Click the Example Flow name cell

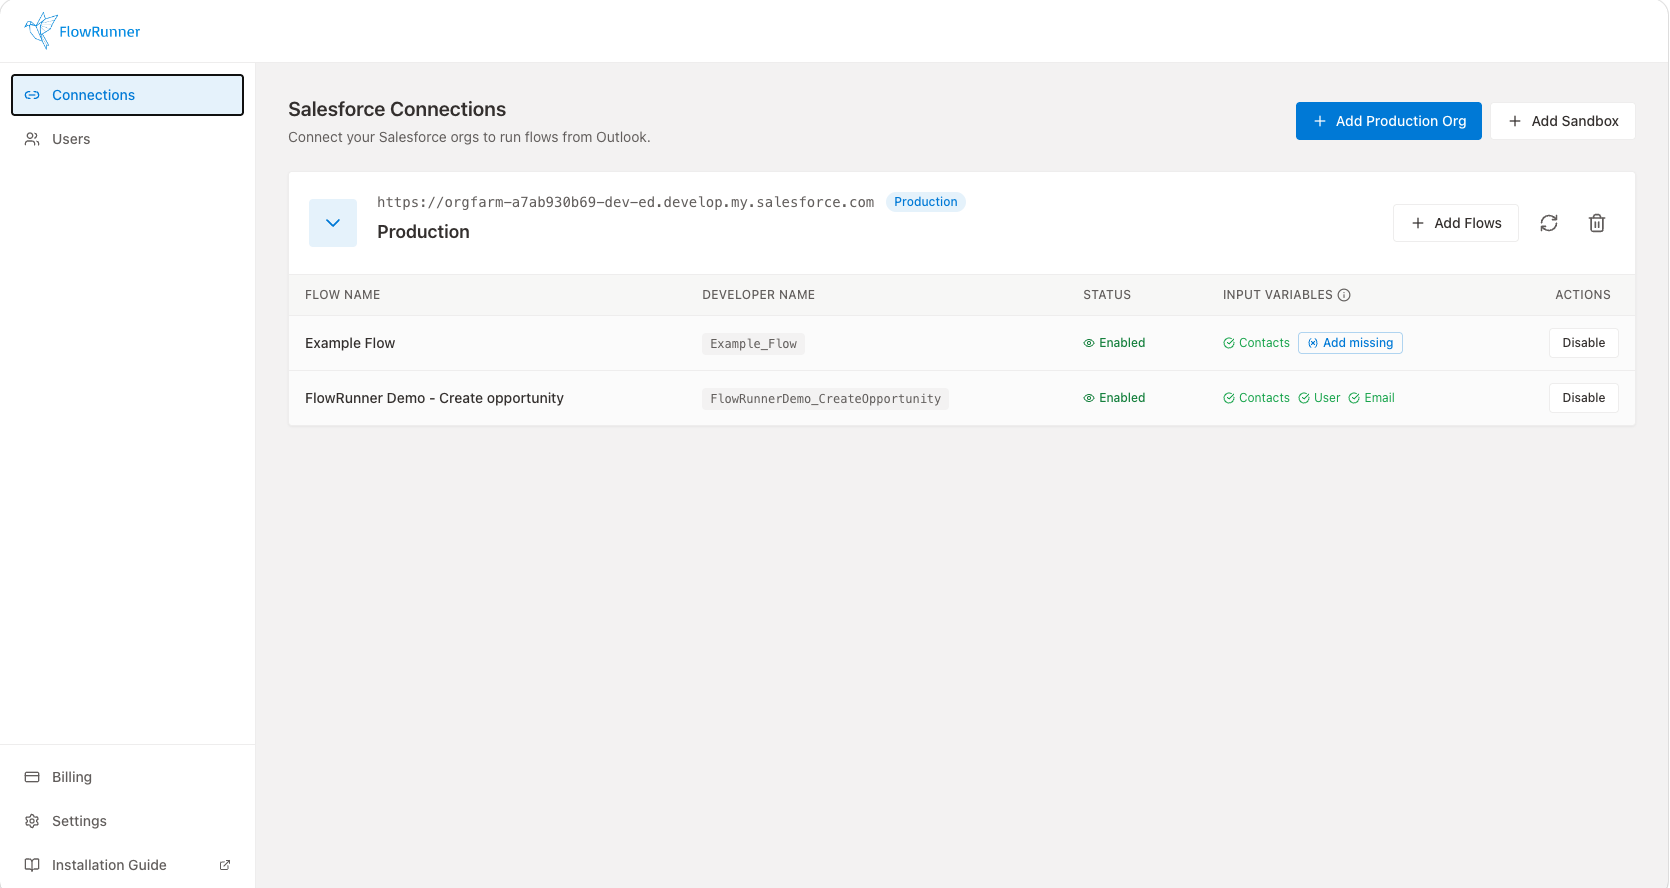tap(350, 343)
